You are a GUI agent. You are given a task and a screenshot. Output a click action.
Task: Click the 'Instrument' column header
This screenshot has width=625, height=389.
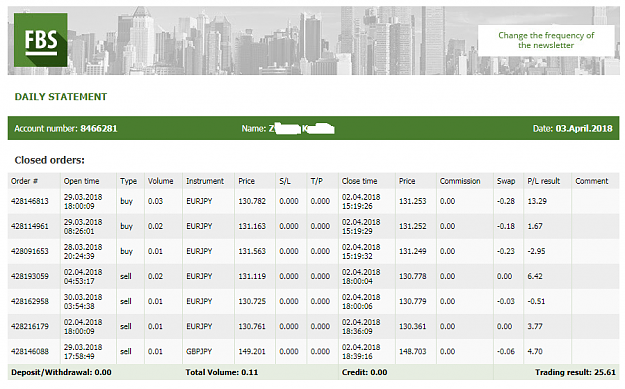point(205,181)
